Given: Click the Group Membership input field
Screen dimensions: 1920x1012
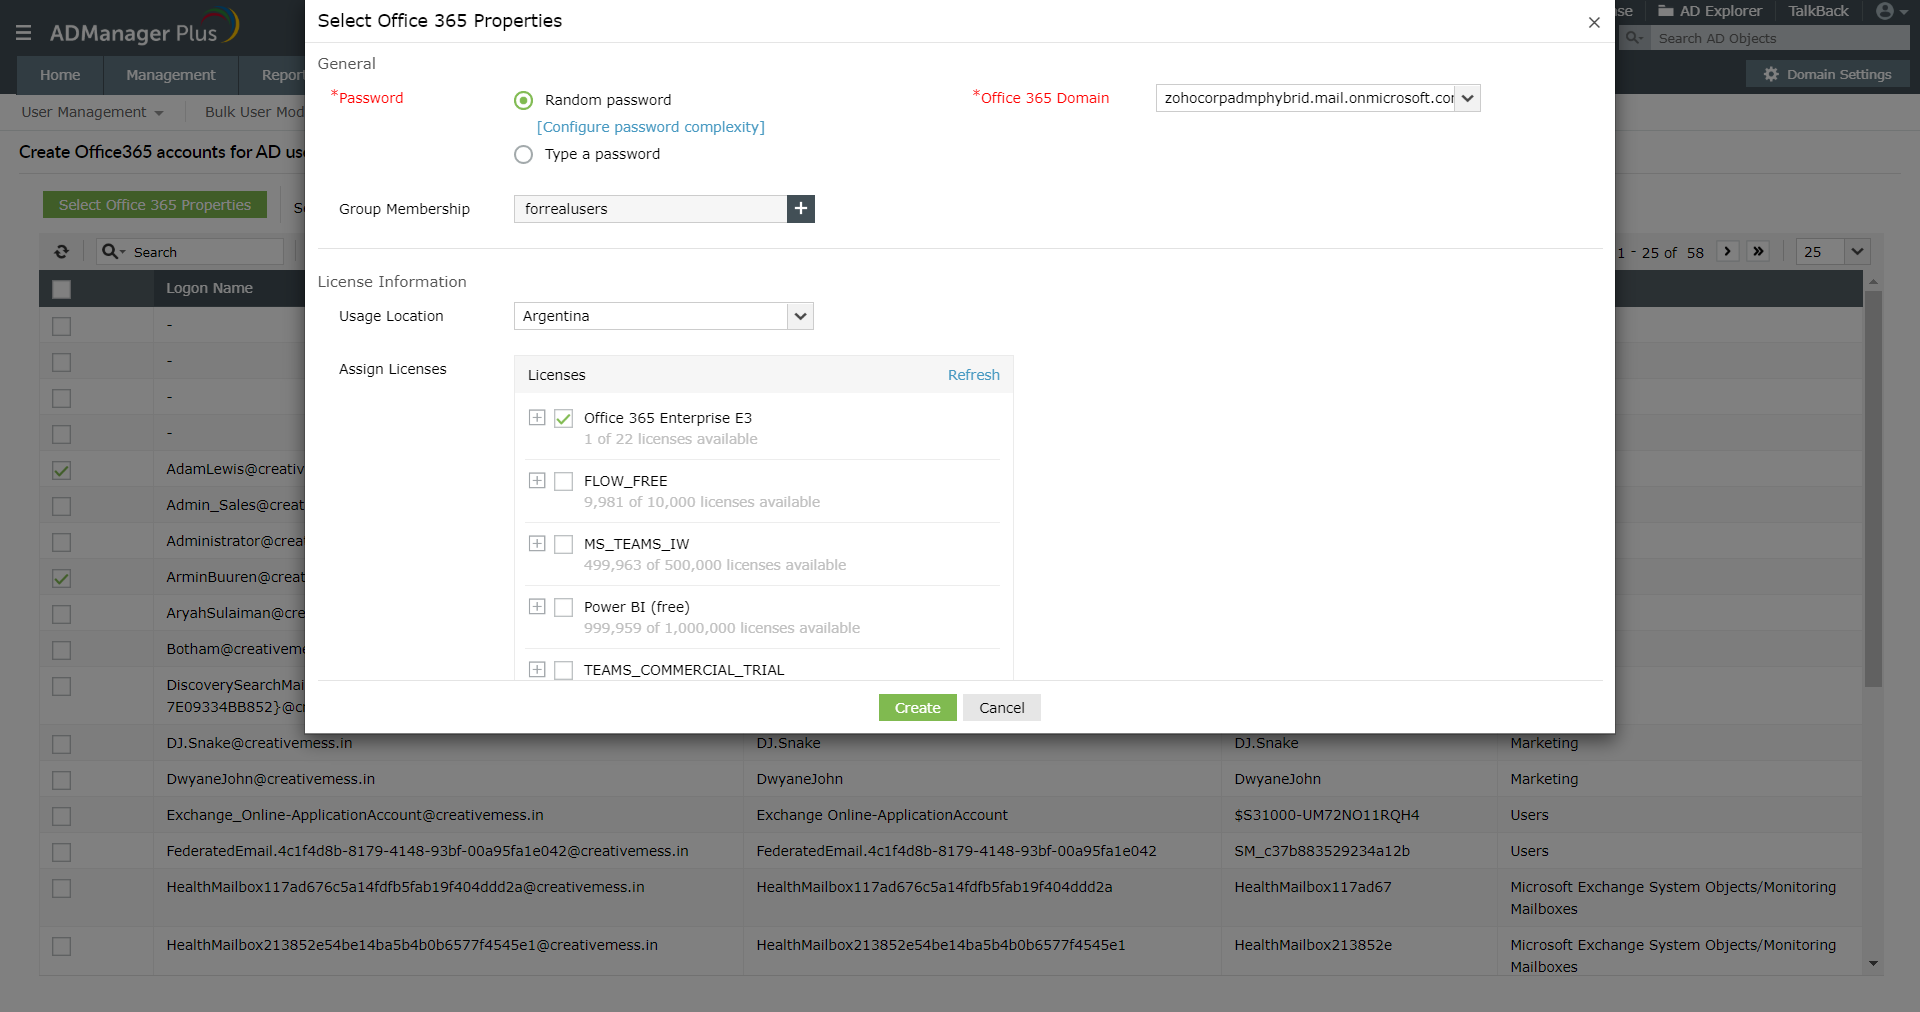Looking at the screenshot, I should 650,209.
